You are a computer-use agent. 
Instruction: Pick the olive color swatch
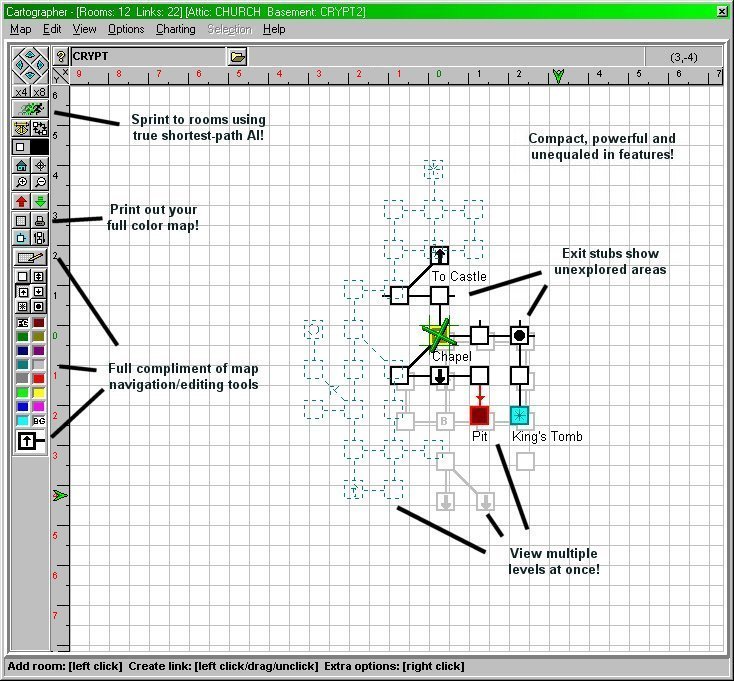pos(39,337)
